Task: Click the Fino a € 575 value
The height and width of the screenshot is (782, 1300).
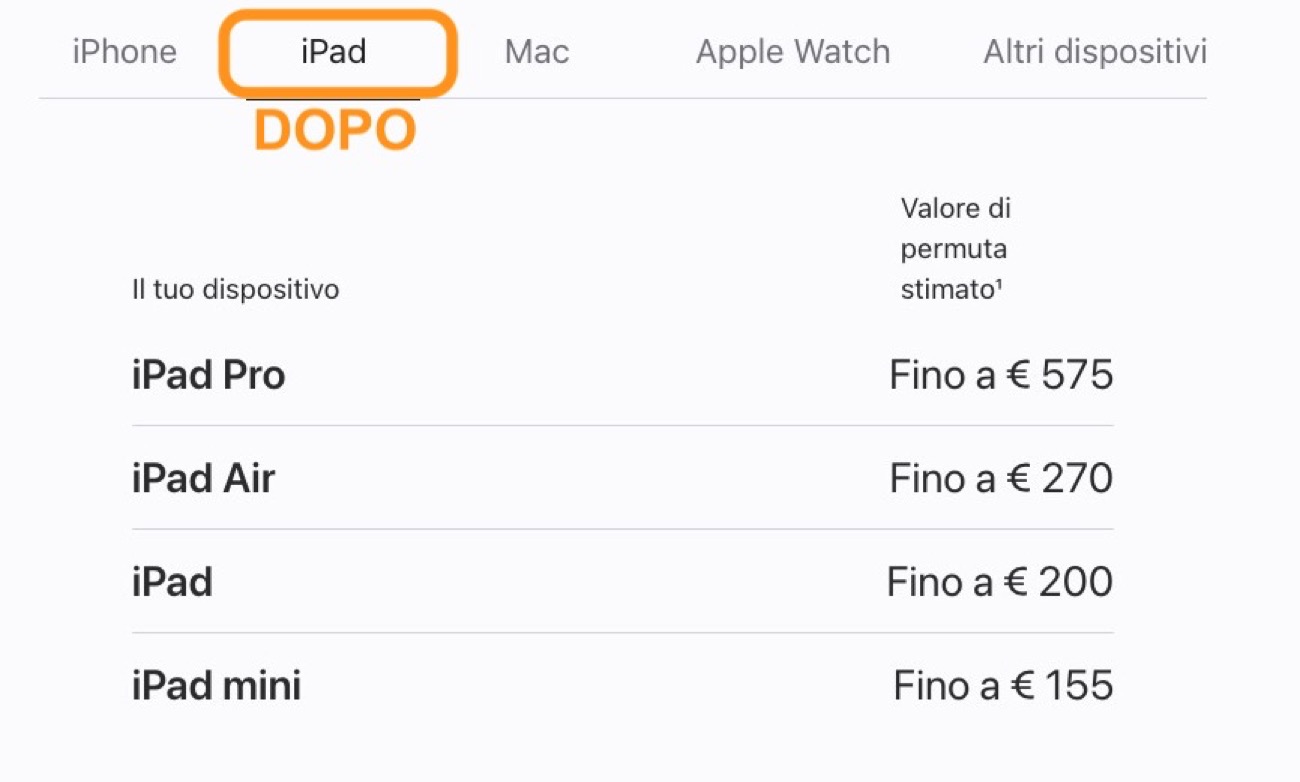Action: click(1001, 376)
